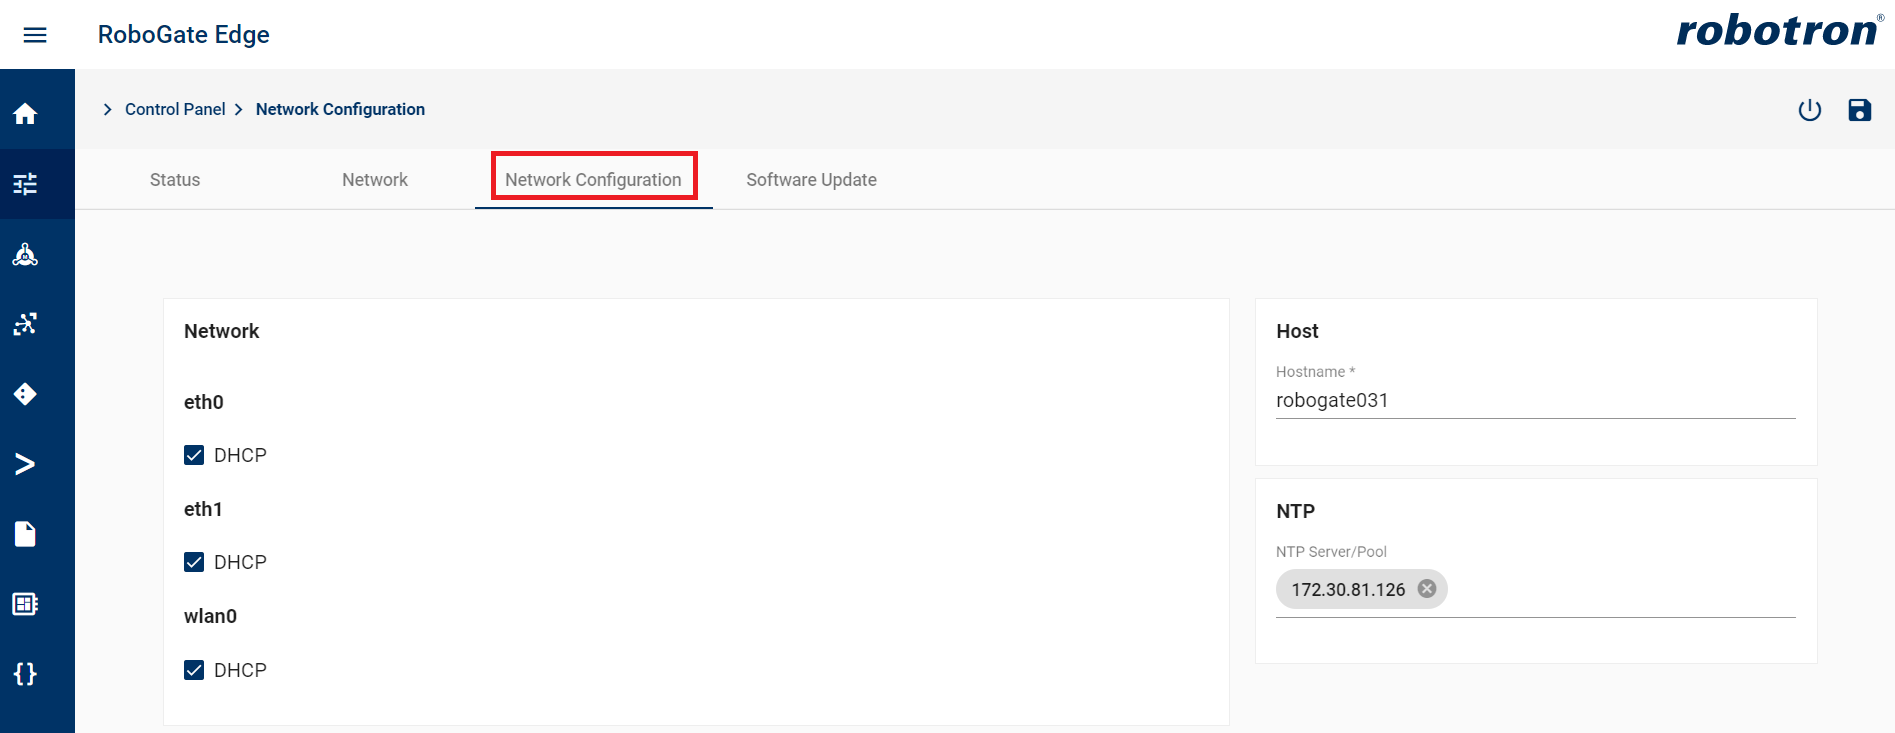Screen dimensions: 1895x733
Task: Select the document file sidebar icon
Action: pyautogui.click(x=25, y=534)
